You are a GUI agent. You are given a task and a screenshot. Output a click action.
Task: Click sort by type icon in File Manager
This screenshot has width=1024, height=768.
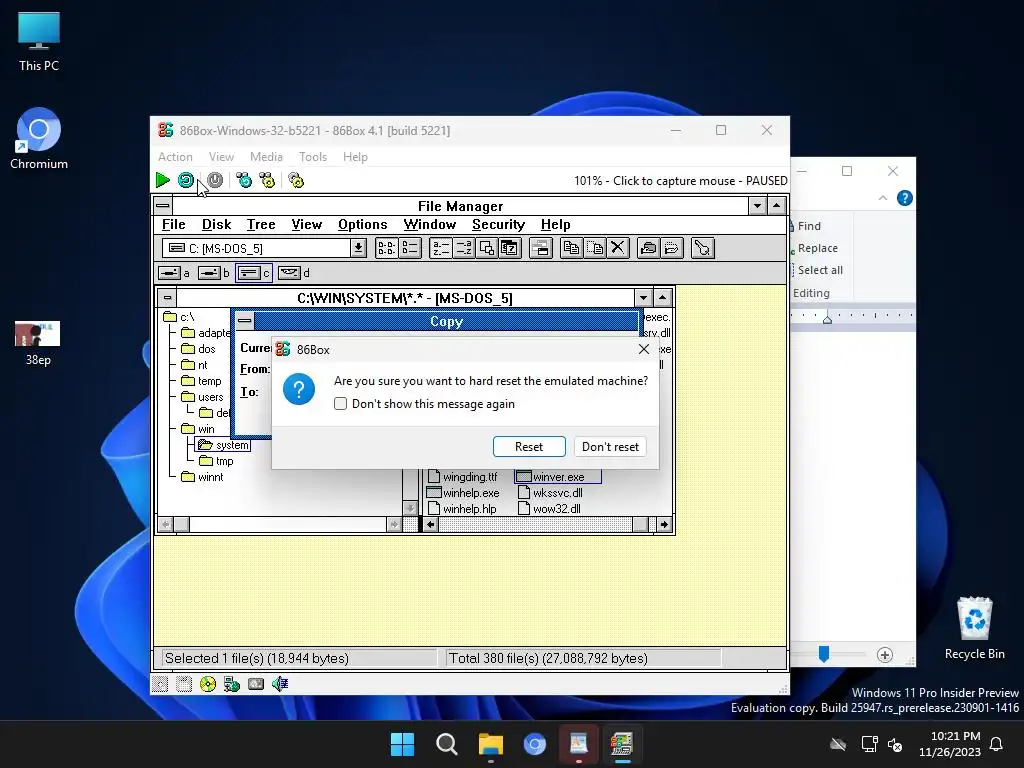point(464,248)
